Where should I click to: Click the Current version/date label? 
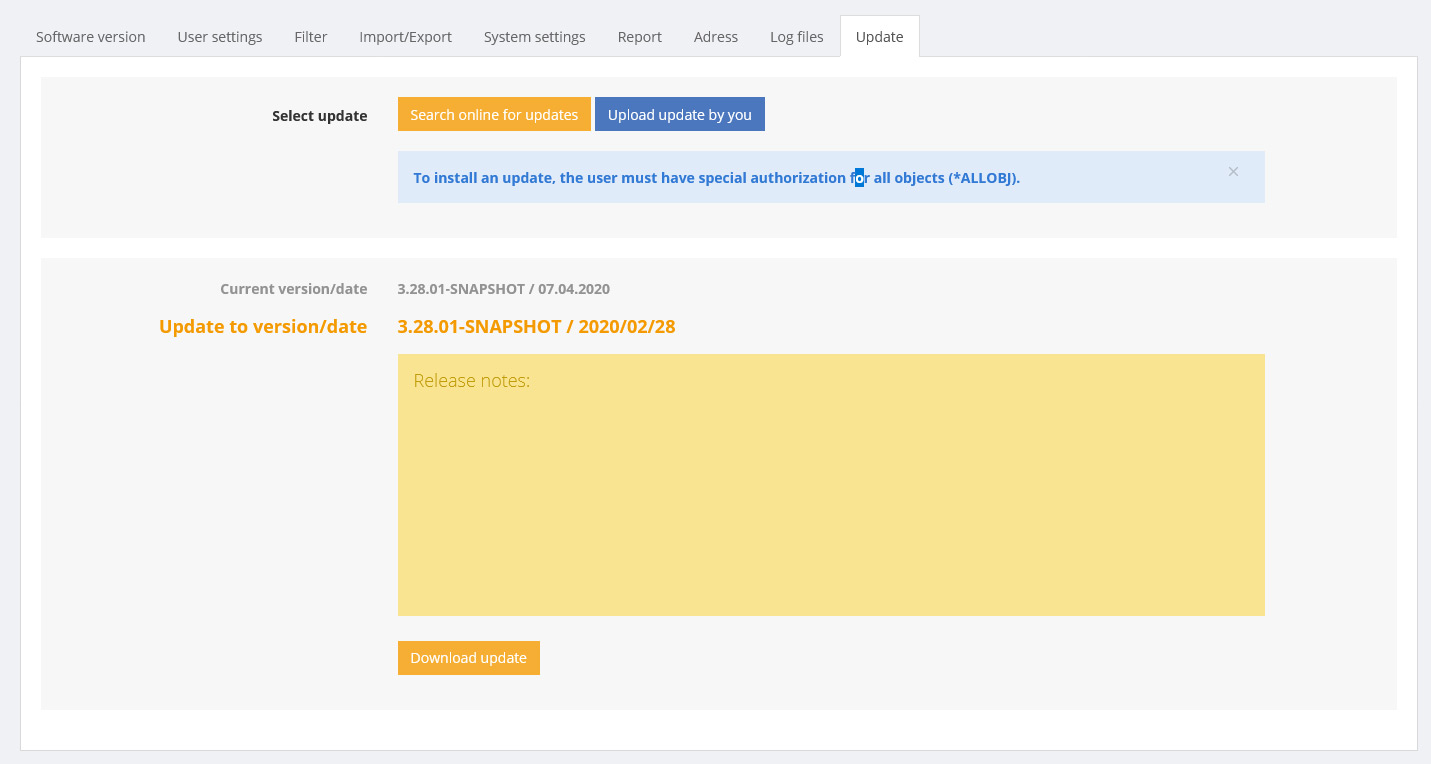click(293, 289)
